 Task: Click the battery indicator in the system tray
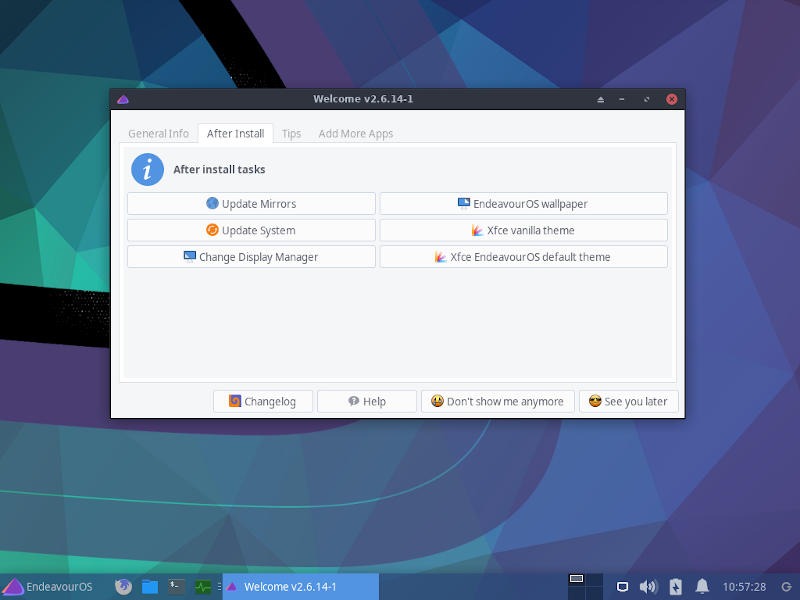(x=675, y=586)
